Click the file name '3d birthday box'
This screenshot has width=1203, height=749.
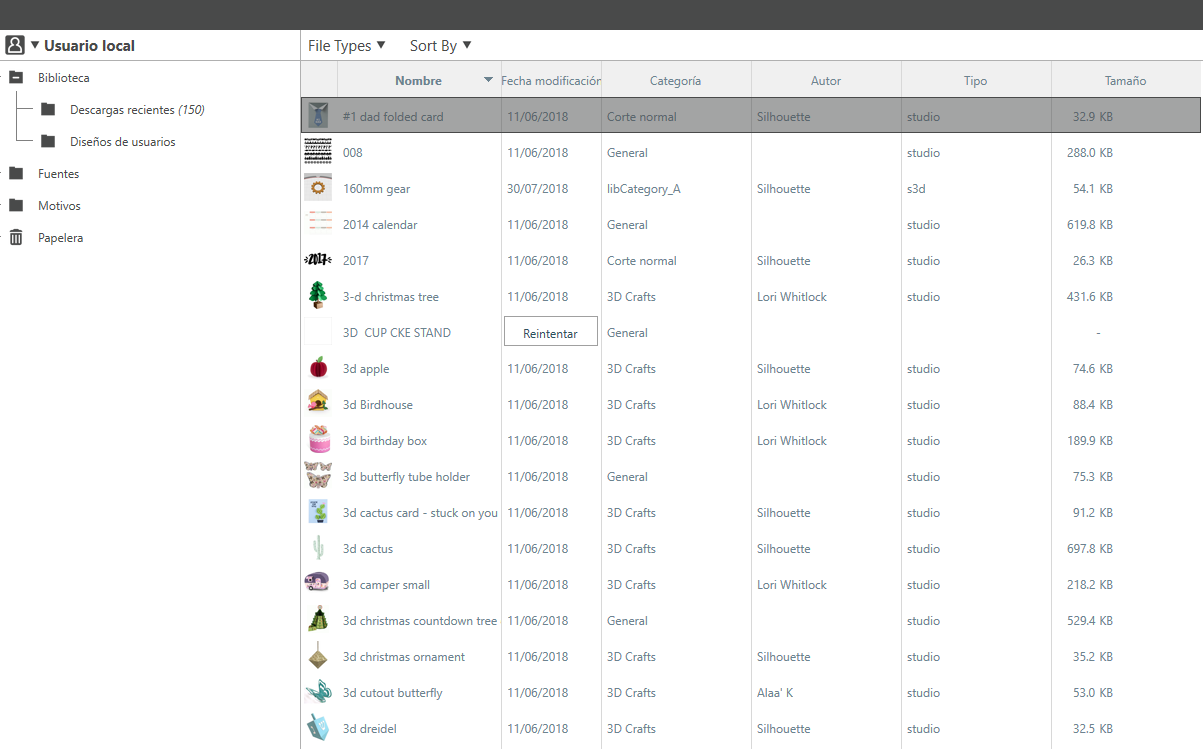click(385, 441)
